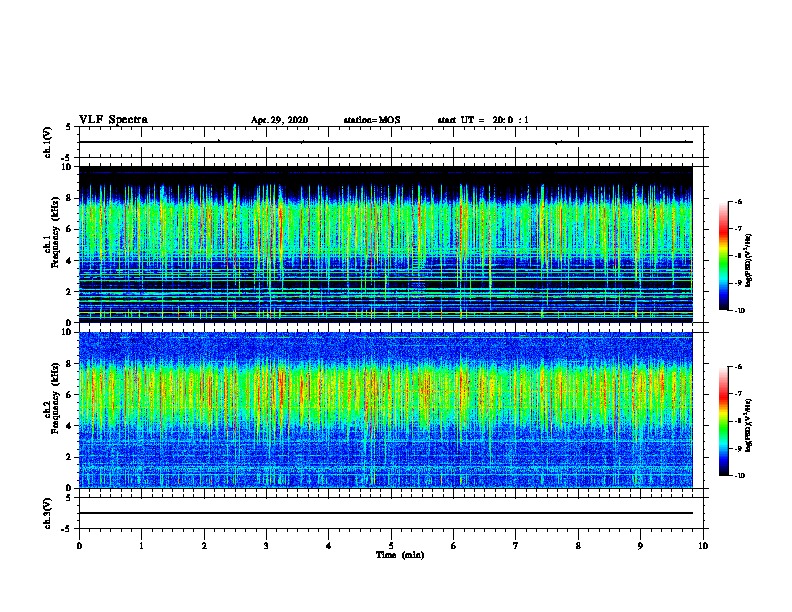Click the "ch.1(V)" axis label
This screenshot has height=612, width=792.
click(47, 142)
